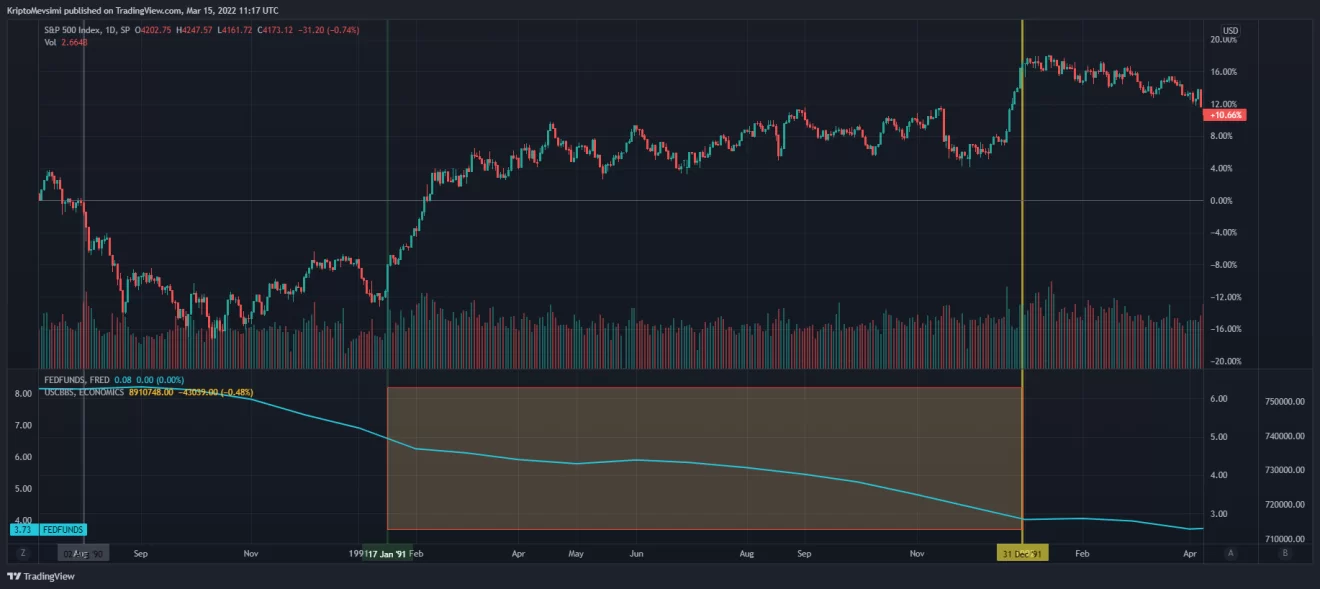Open the USD currency selector
Image resolution: width=1320 pixels, height=589 pixels.
tap(1230, 31)
